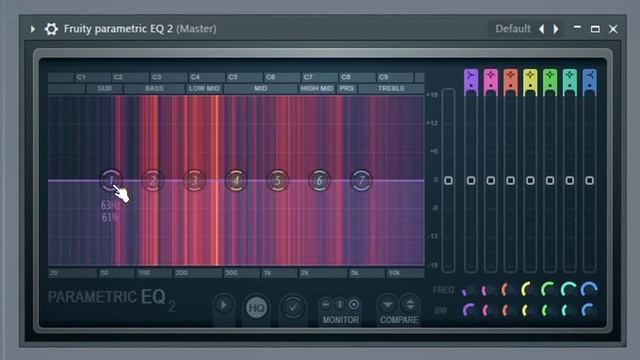Click the COMPARE down arrow store button

(x=388, y=304)
